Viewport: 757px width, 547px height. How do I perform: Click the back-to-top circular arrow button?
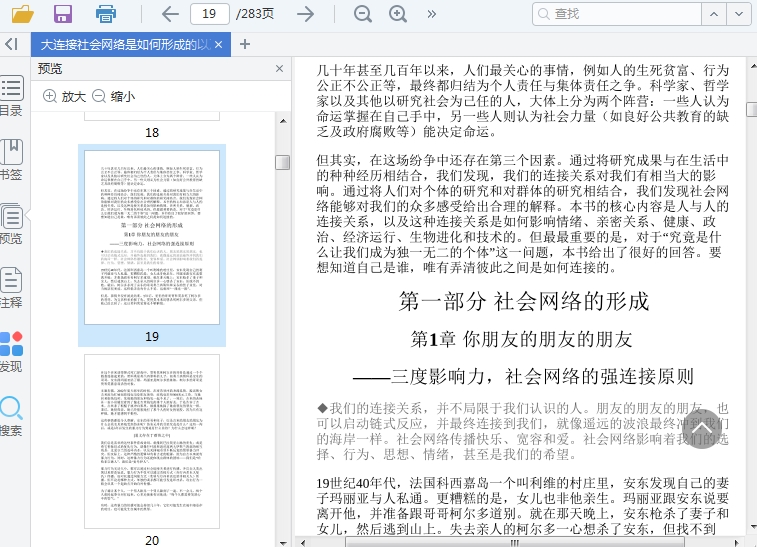[x=702, y=428]
